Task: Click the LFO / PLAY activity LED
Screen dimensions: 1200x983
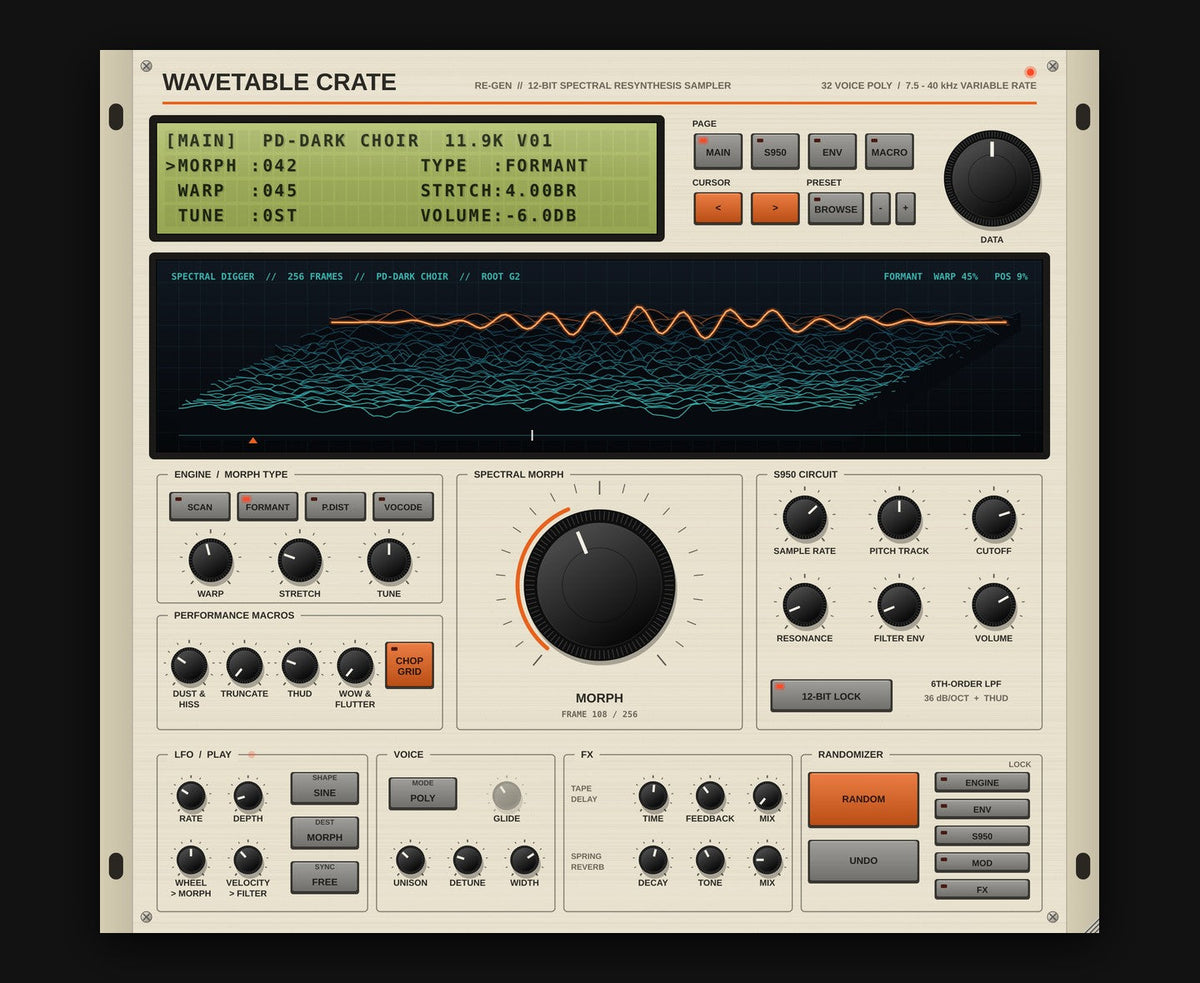Action: [x=251, y=754]
